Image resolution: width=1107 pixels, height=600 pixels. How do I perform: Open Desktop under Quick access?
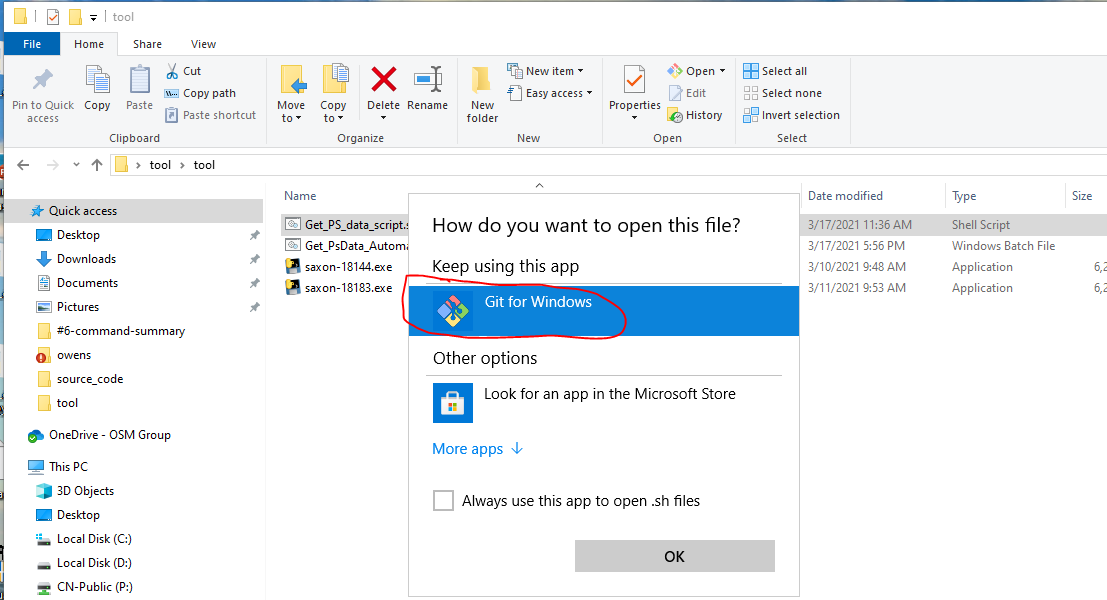[x=78, y=235]
